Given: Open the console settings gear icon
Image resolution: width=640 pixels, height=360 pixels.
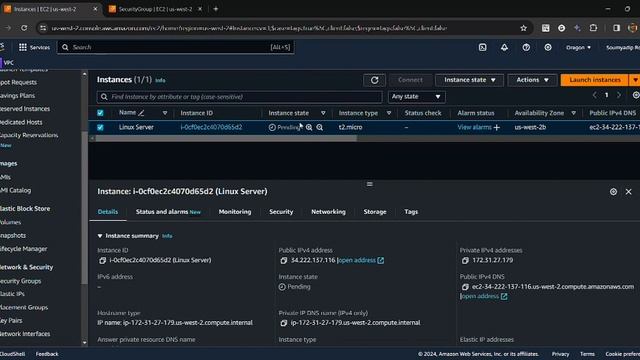Looking at the screenshot, I should point(548,47).
